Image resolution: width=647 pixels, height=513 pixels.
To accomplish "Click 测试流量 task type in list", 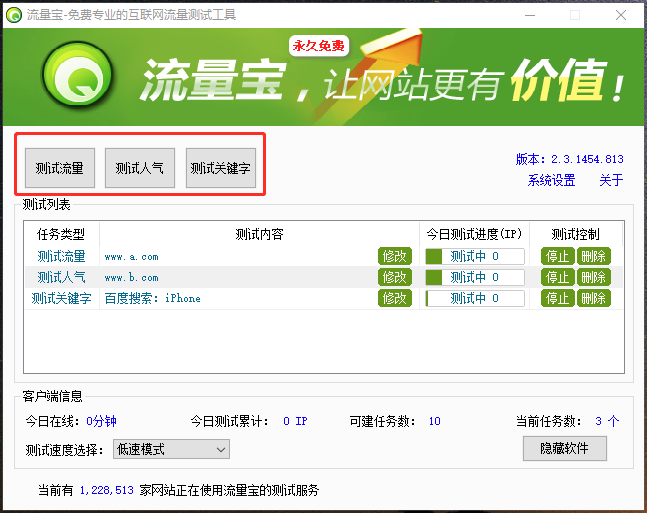I will (61, 256).
